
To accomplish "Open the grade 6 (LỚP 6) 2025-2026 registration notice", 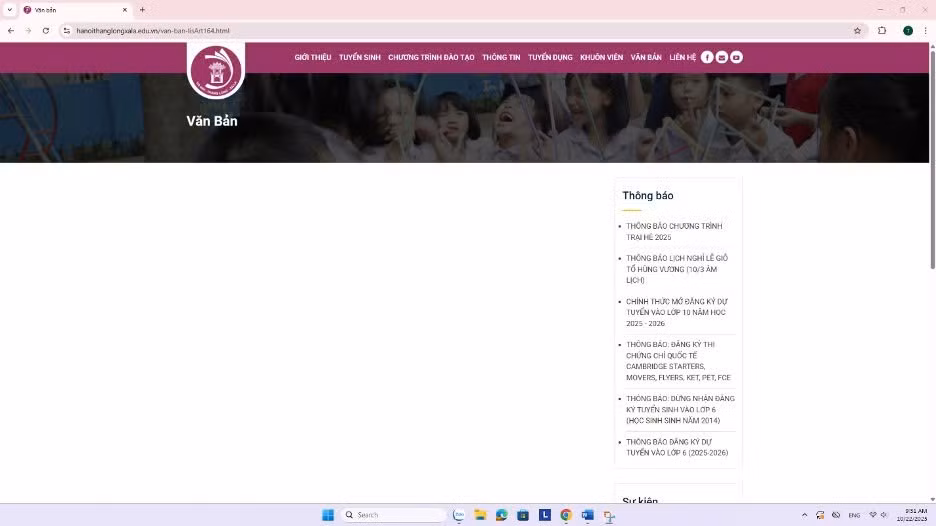I will pyautogui.click(x=677, y=447).
